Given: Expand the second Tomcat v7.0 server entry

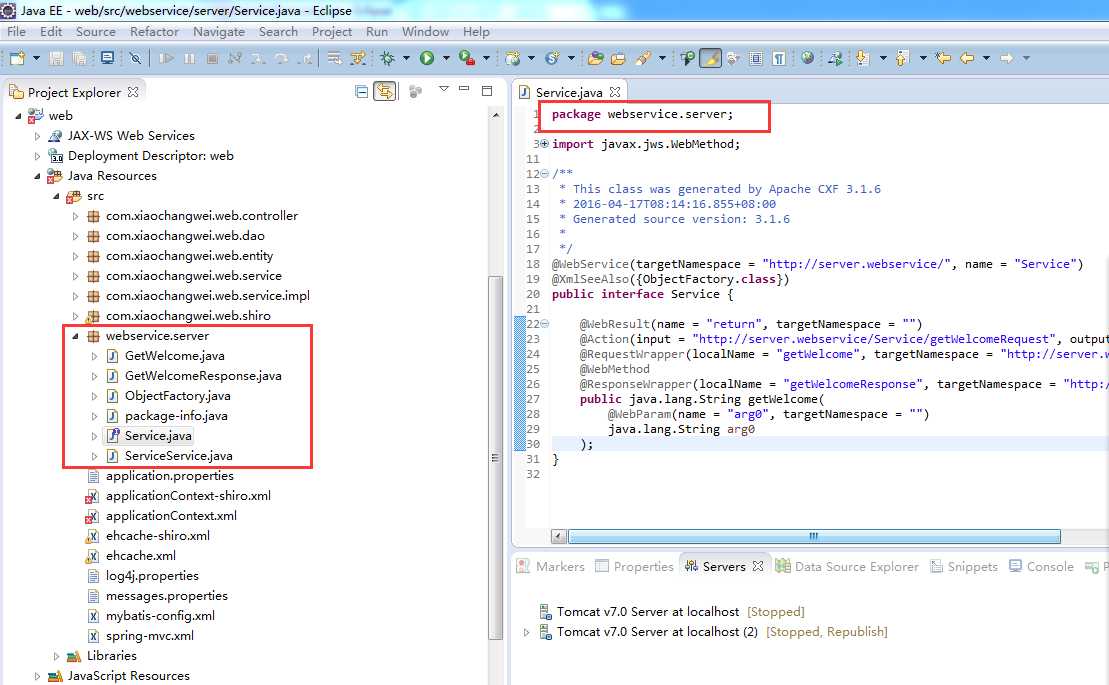Looking at the screenshot, I should coord(526,632).
